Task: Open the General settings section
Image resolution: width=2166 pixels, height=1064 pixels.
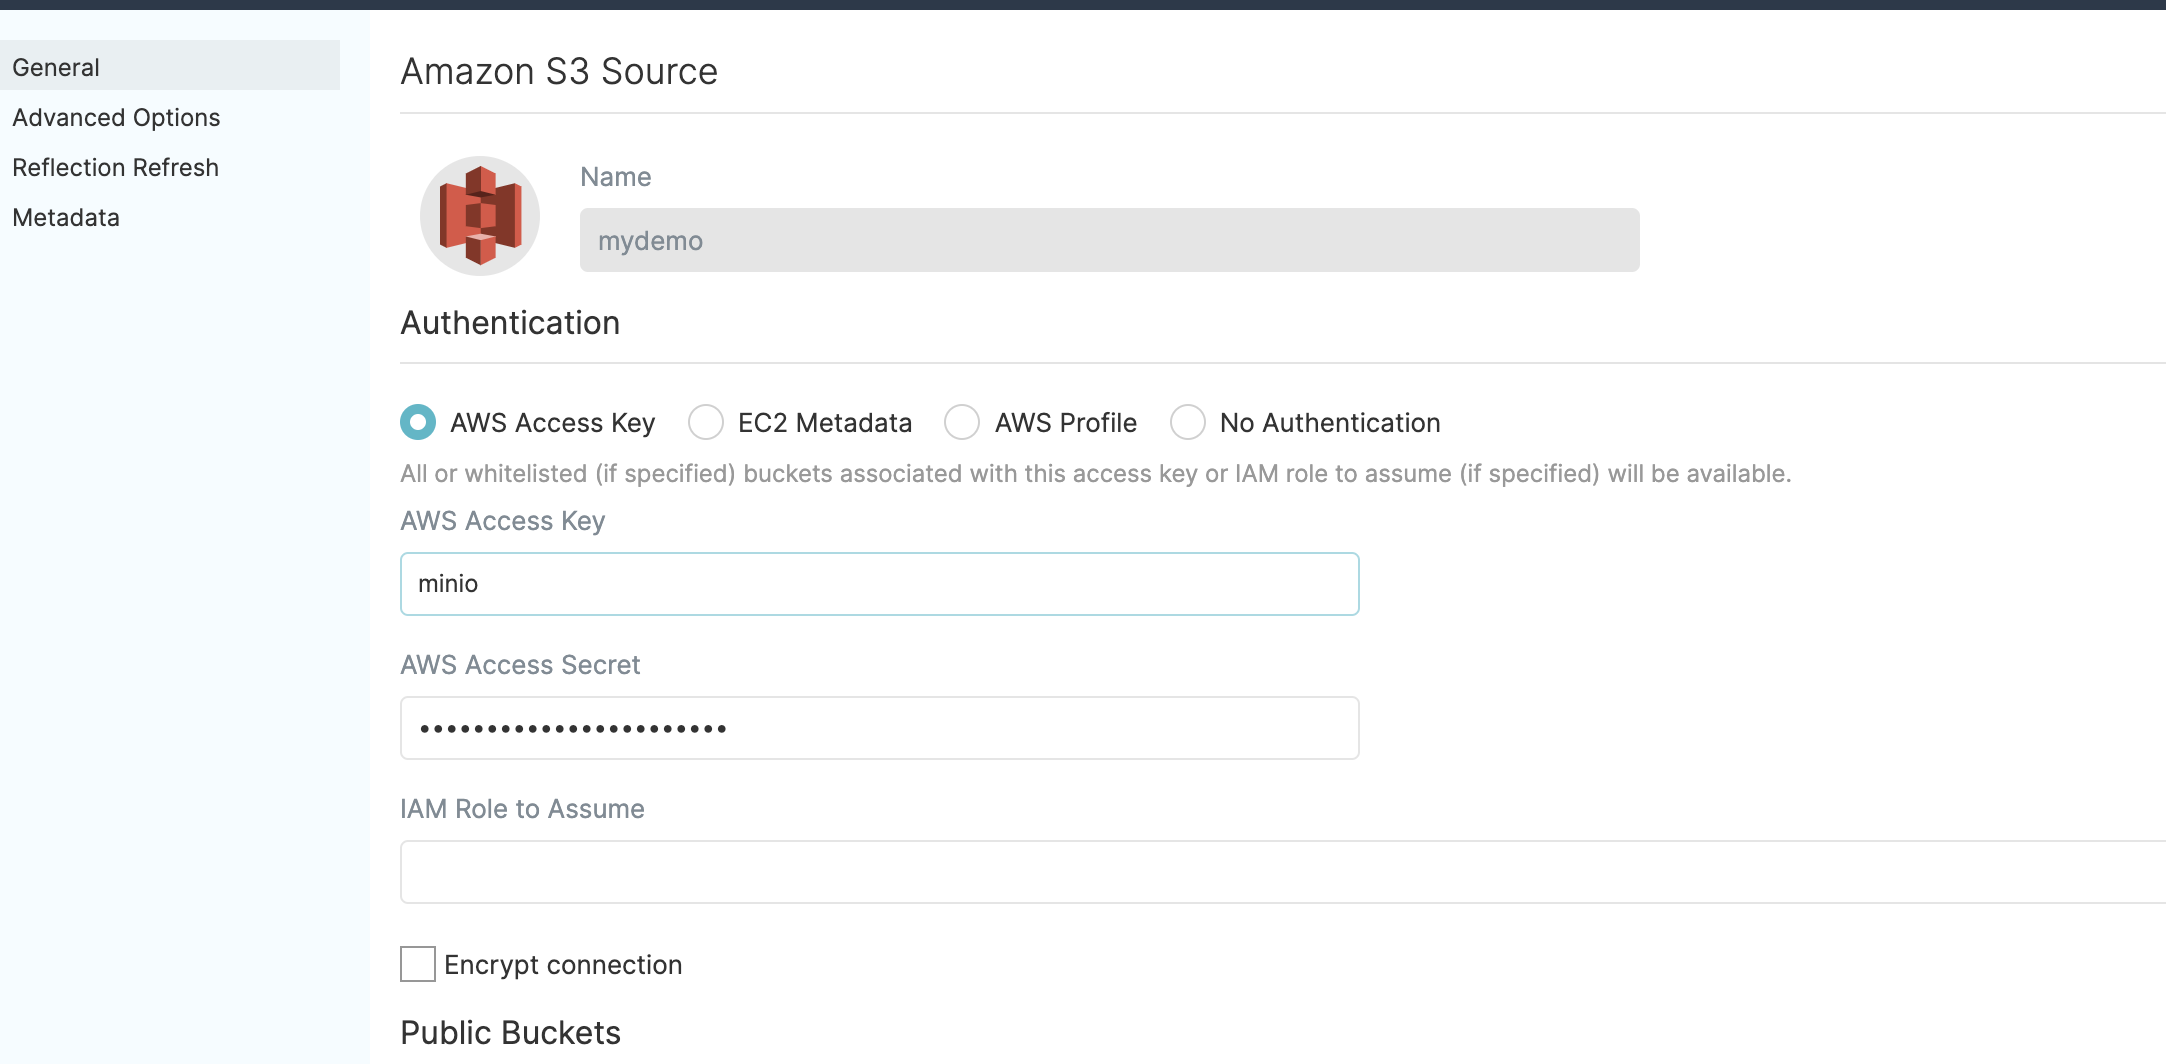Action: coord(170,66)
